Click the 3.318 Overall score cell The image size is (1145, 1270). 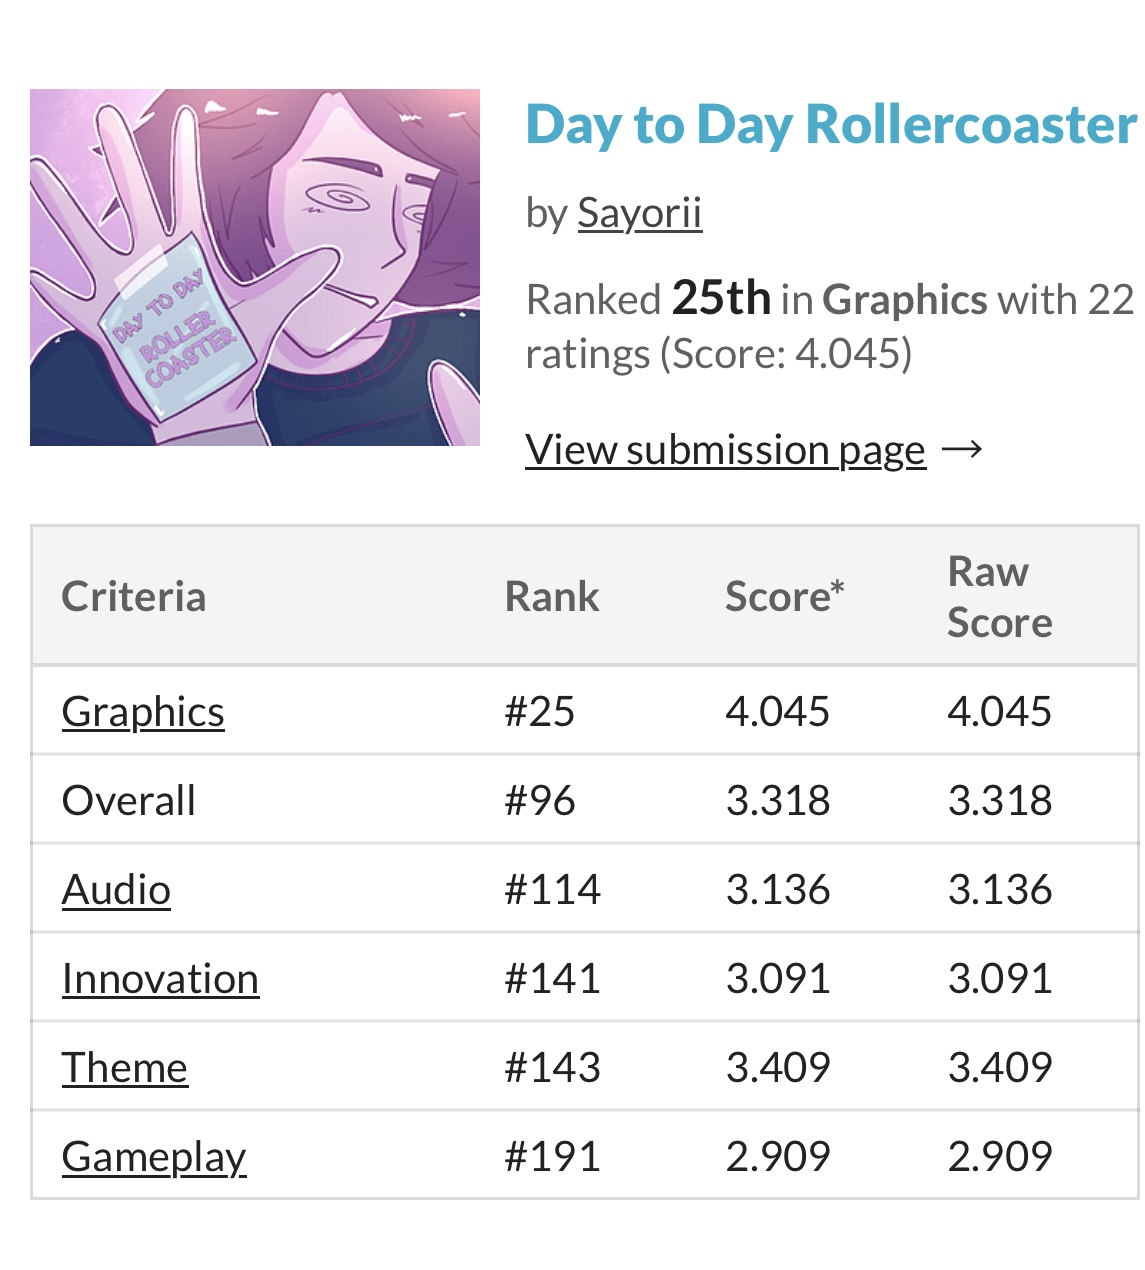tap(778, 801)
